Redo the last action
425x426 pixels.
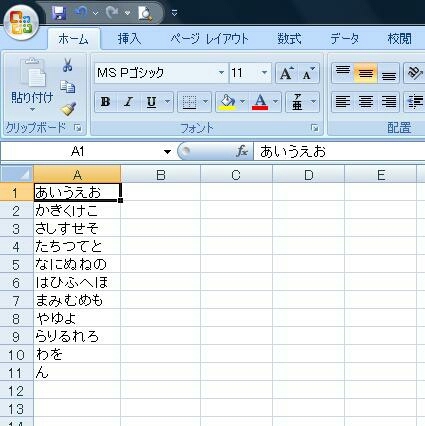(112, 13)
